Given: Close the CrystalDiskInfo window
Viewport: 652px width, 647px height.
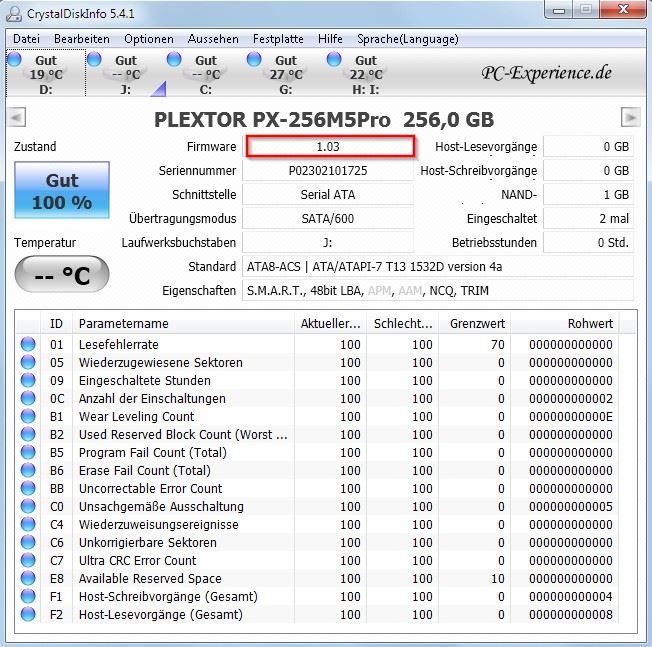Looking at the screenshot, I should click(x=622, y=9).
